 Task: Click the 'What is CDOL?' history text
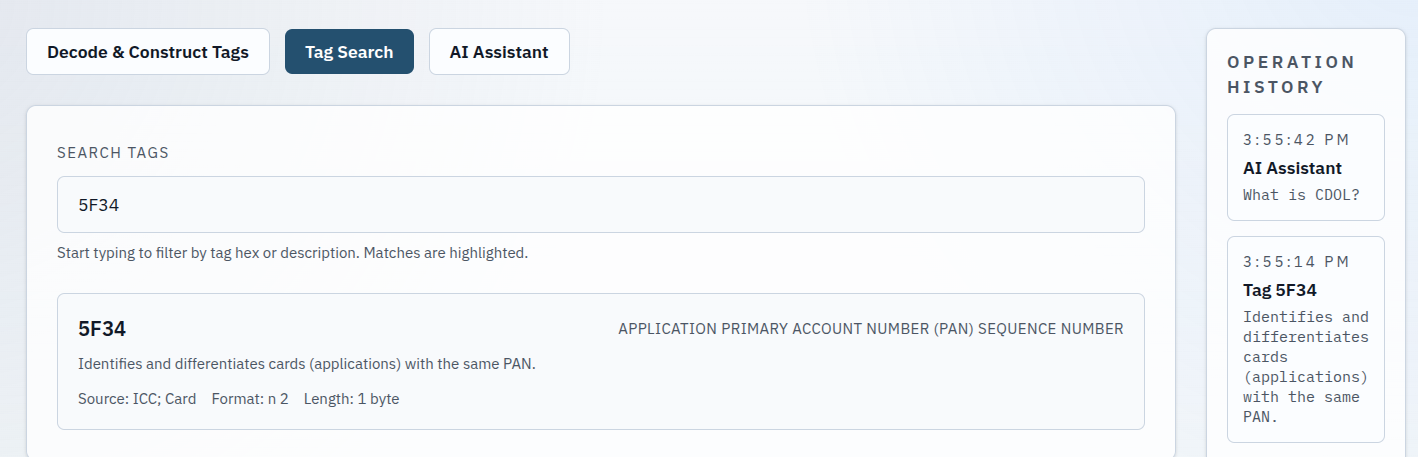point(1301,195)
